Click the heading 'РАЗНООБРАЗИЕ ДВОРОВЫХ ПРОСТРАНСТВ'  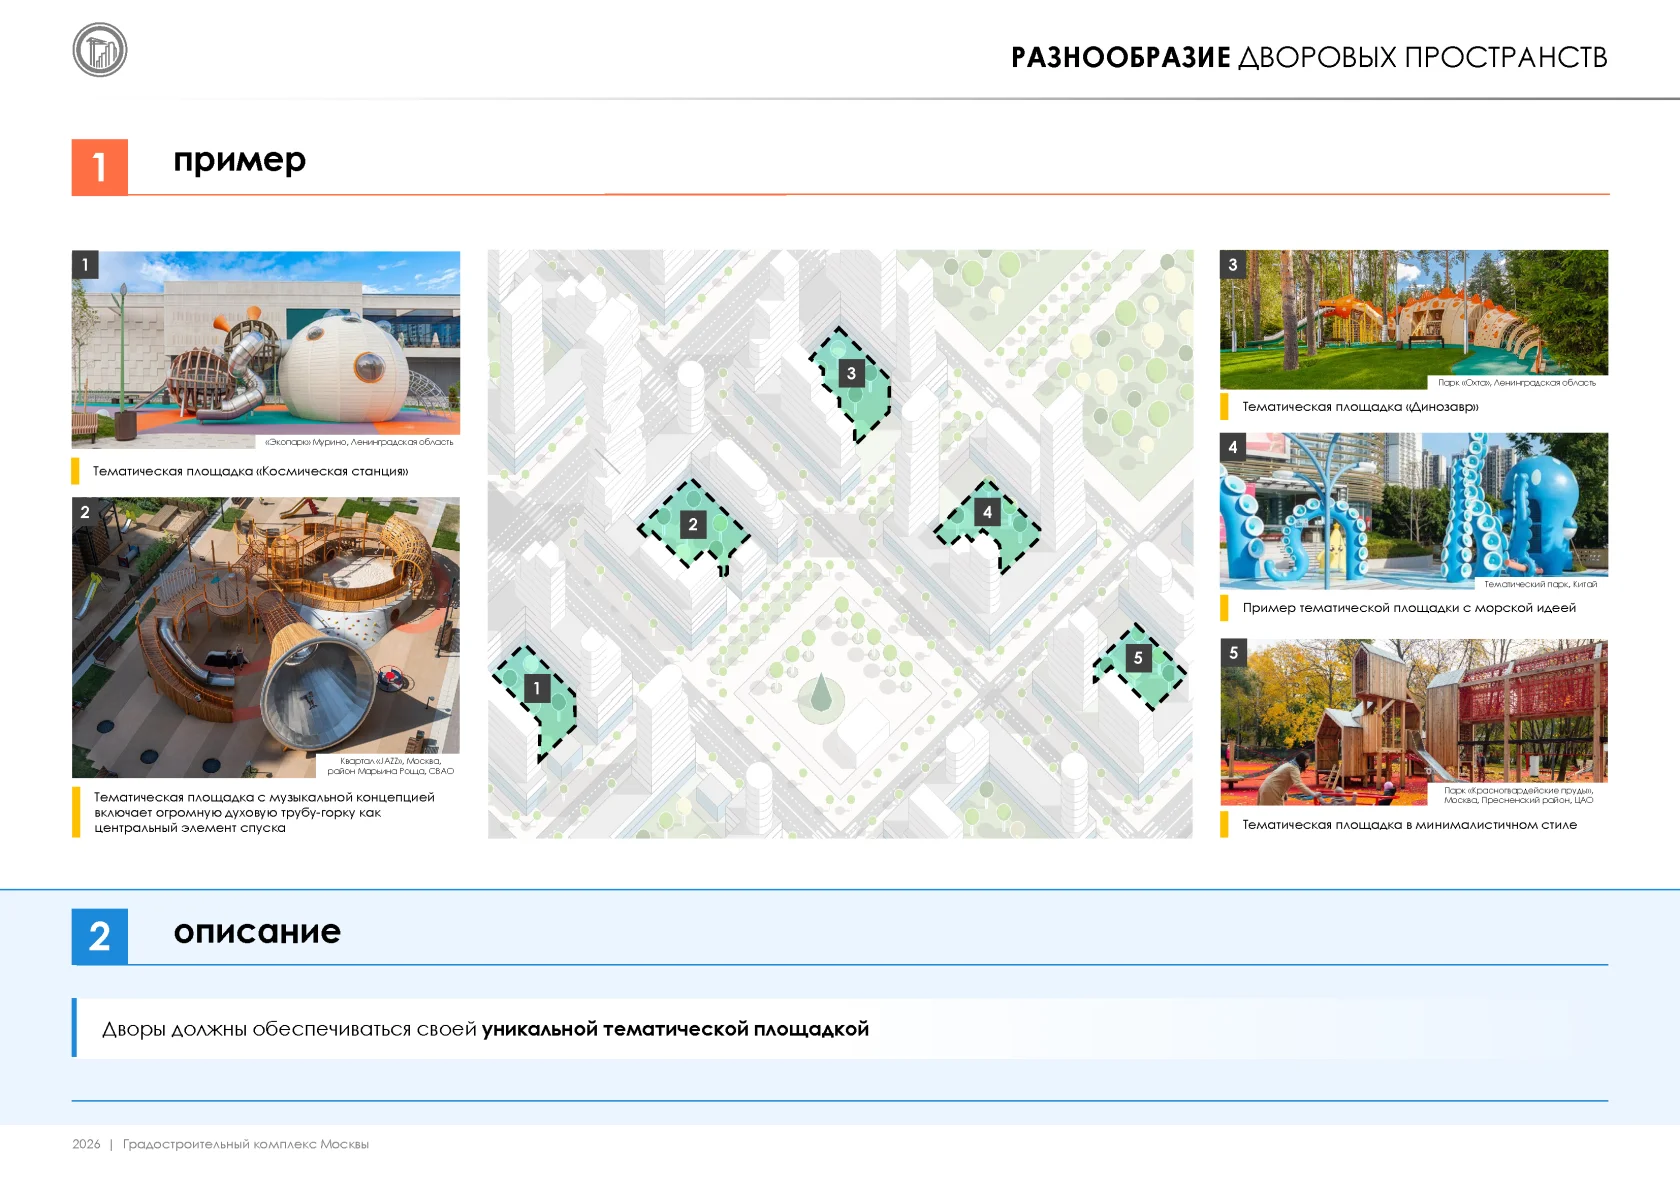(x=1309, y=58)
